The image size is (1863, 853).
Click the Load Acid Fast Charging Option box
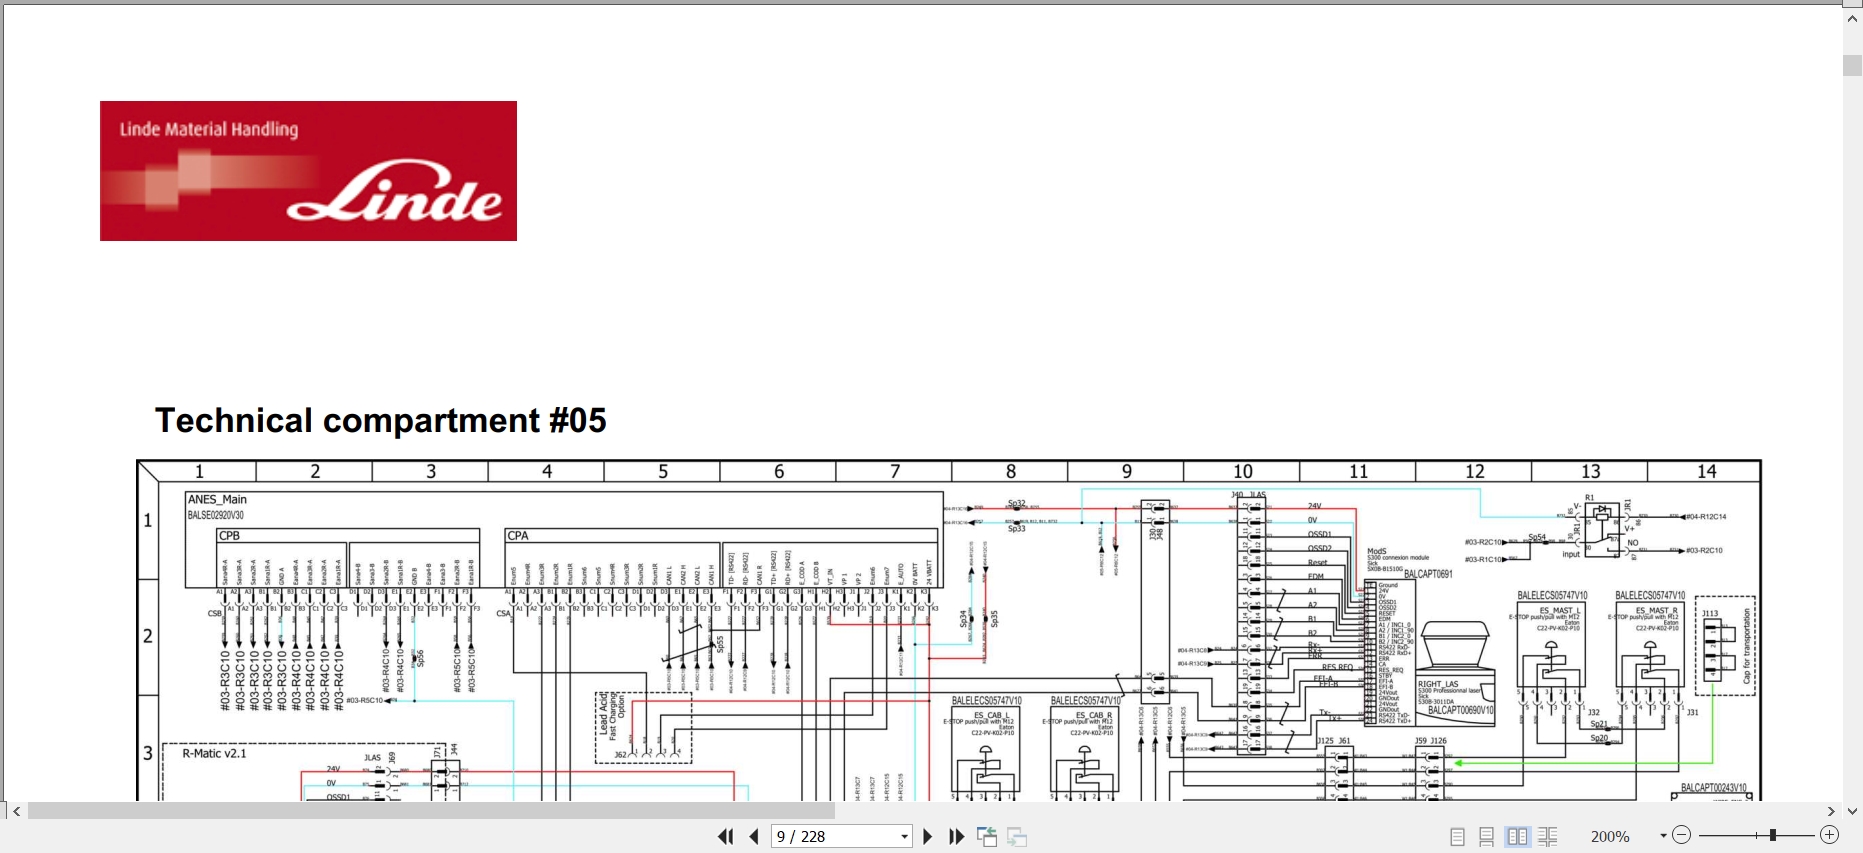pyautogui.click(x=643, y=727)
